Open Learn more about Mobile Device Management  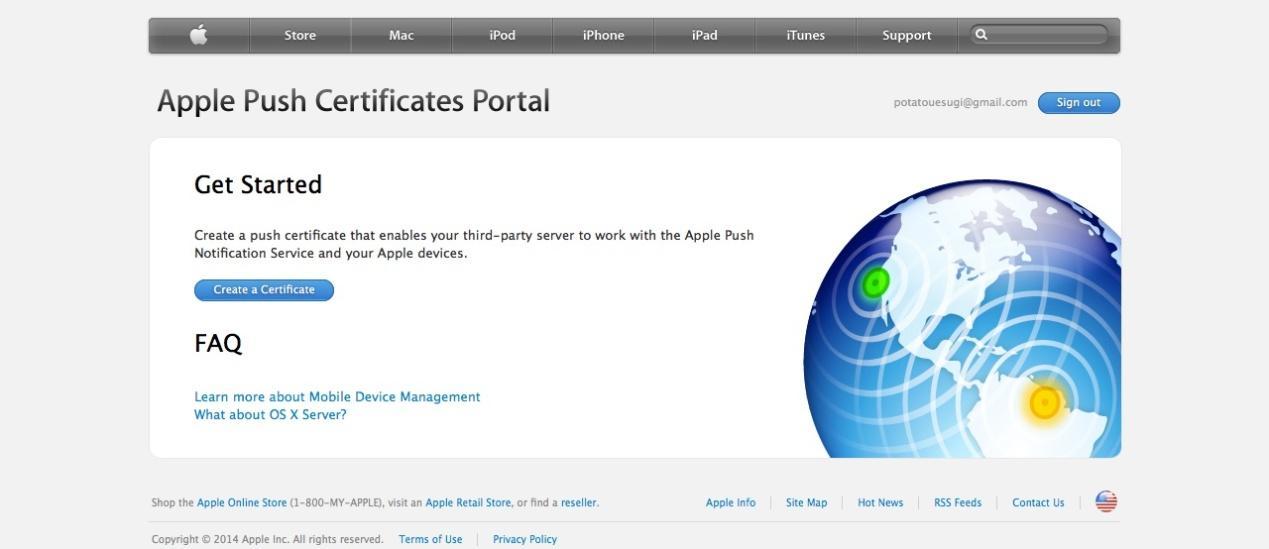[337, 397]
